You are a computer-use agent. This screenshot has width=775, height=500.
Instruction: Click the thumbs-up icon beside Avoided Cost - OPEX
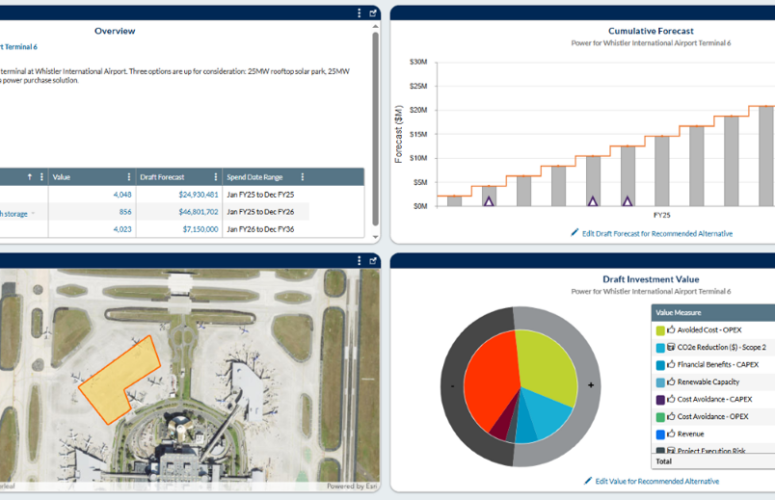[671, 330]
